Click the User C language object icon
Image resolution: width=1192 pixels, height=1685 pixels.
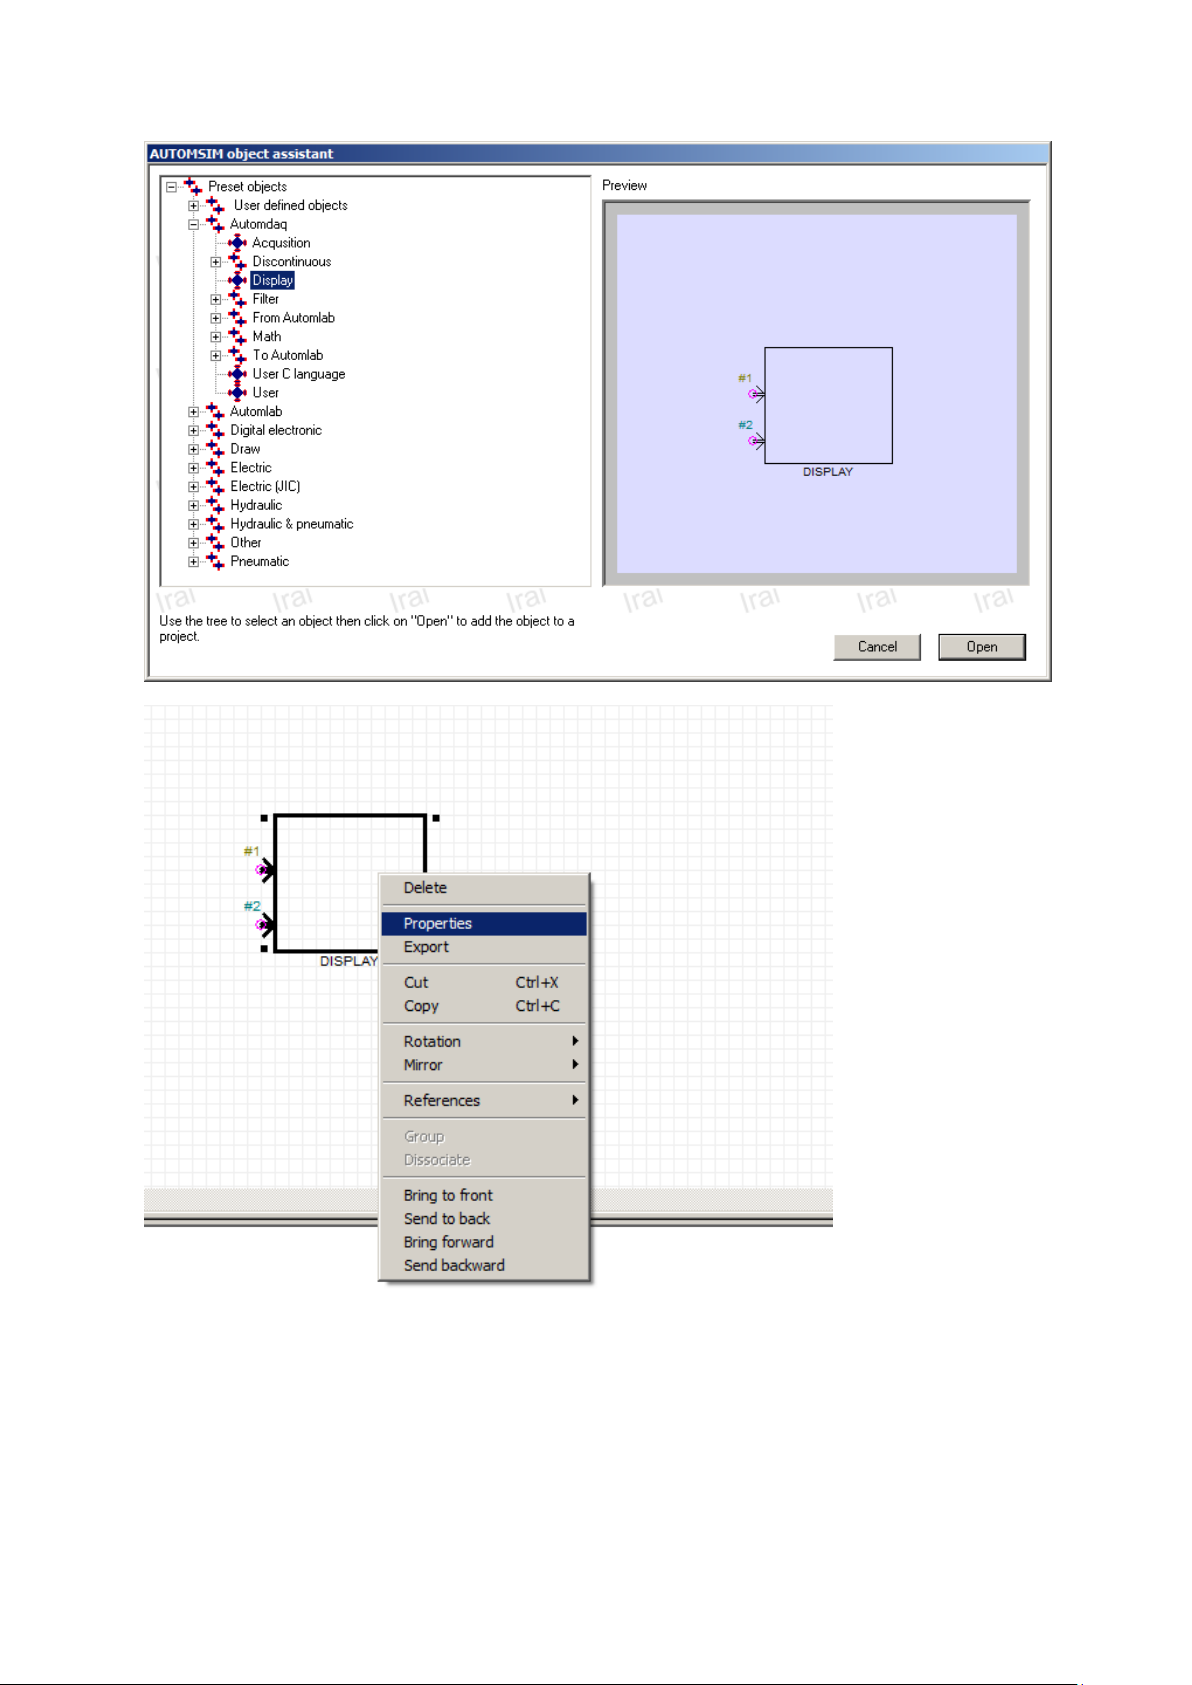click(x=237, y=374)
